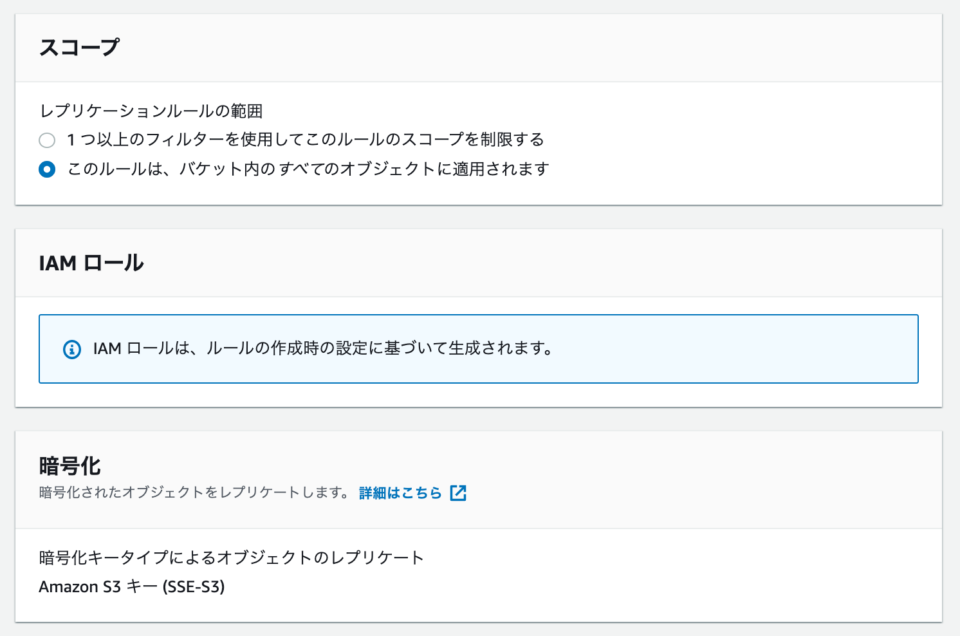Click the IAM ロール info message text
Screen dimensions: 960x636
pos(323,349)
